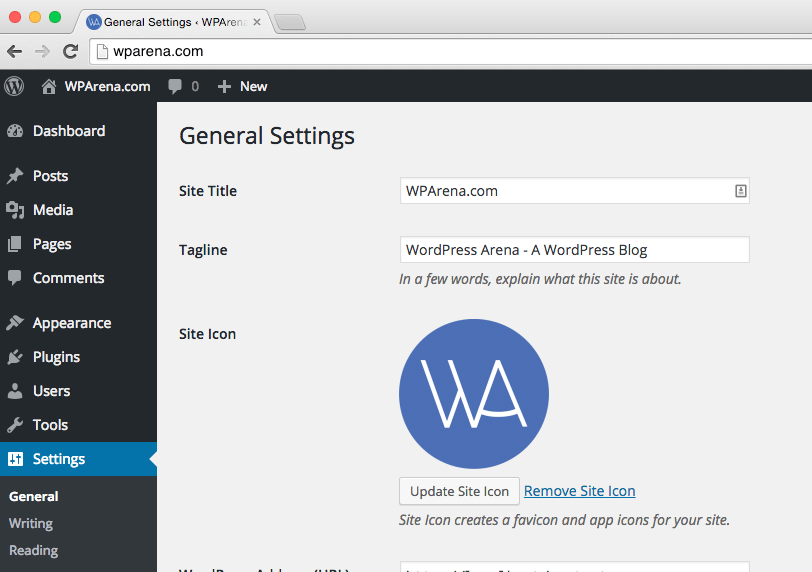Click the browser address bar
The height and width of the screenshot is (572, 812).
pos(451,51)
